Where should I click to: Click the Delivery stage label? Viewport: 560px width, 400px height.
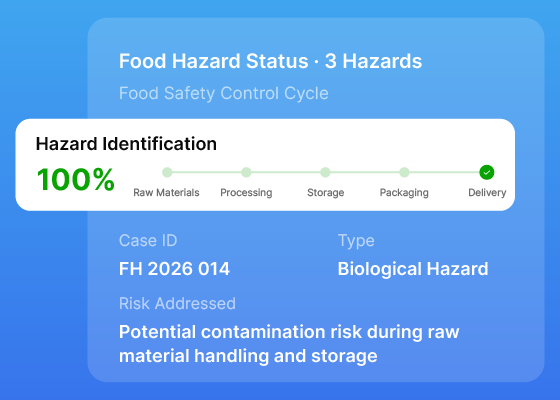pos(487,193)
